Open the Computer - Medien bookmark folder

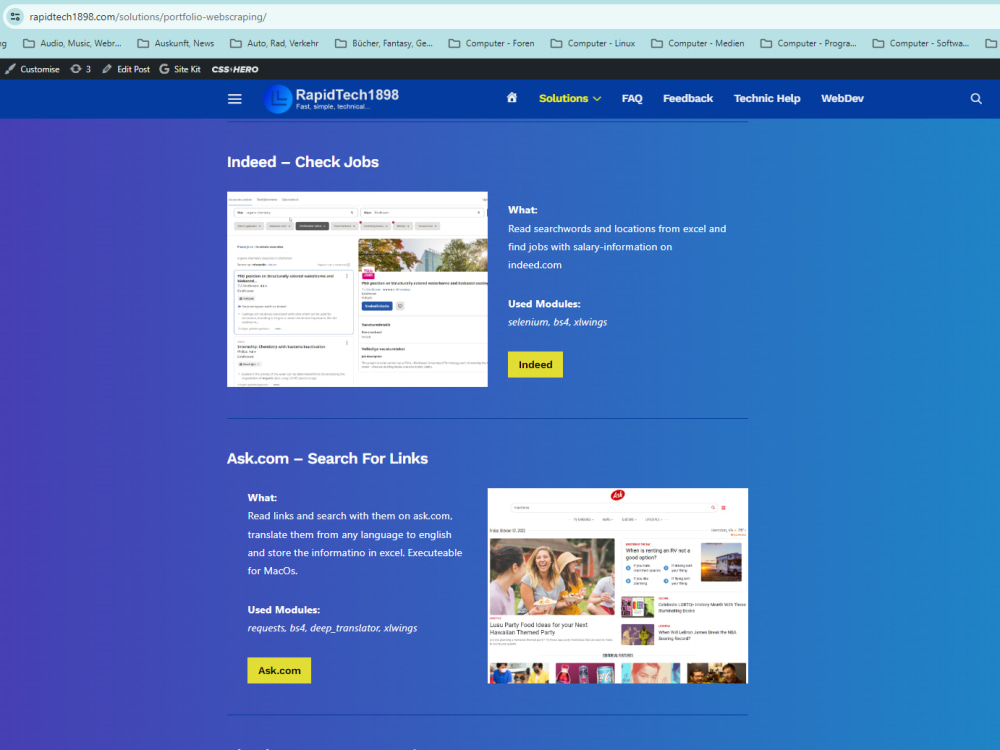pos(698,43)
